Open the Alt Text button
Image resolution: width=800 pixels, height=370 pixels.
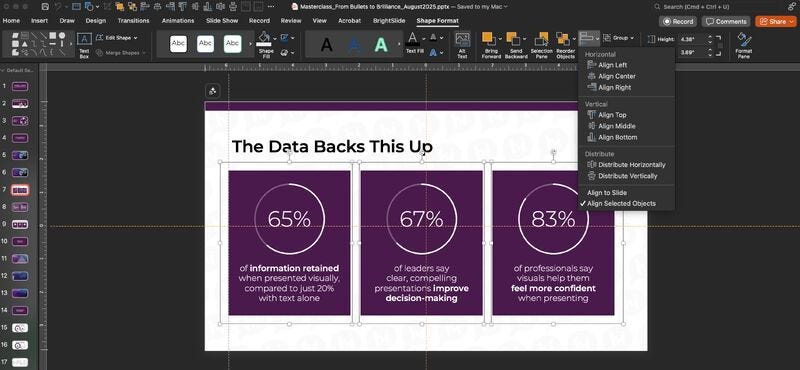[462, 45]
